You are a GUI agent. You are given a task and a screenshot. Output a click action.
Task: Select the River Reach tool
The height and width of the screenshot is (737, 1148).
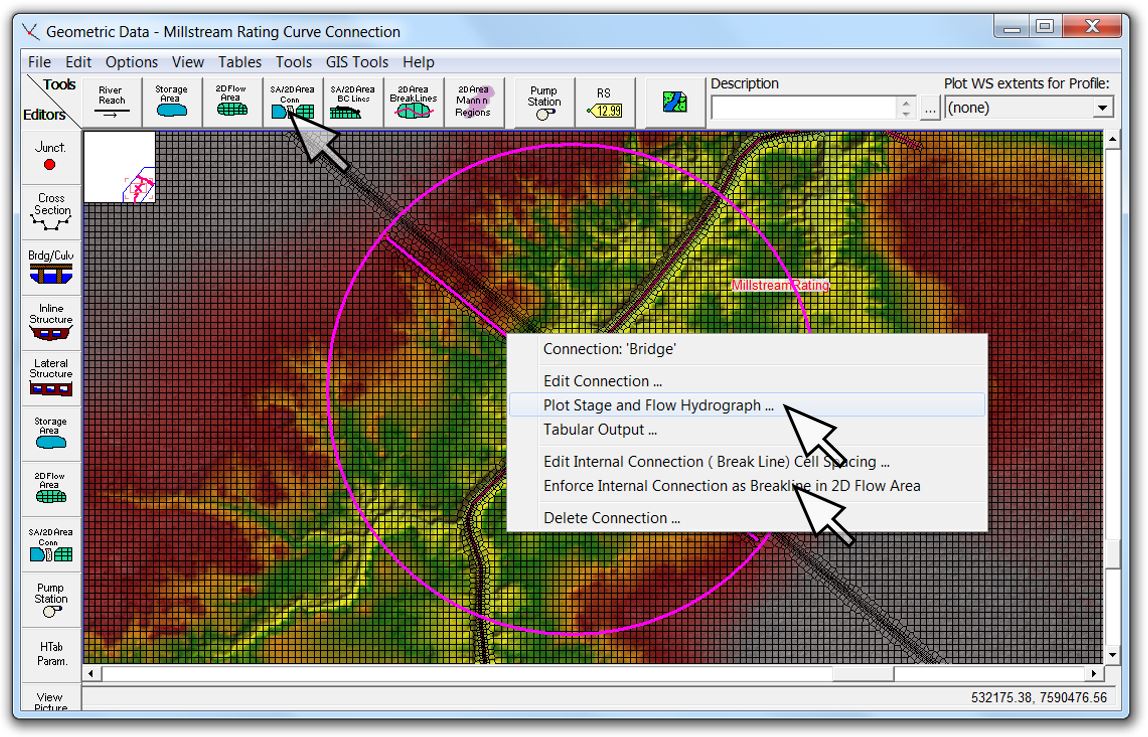(x=112, y=102)
